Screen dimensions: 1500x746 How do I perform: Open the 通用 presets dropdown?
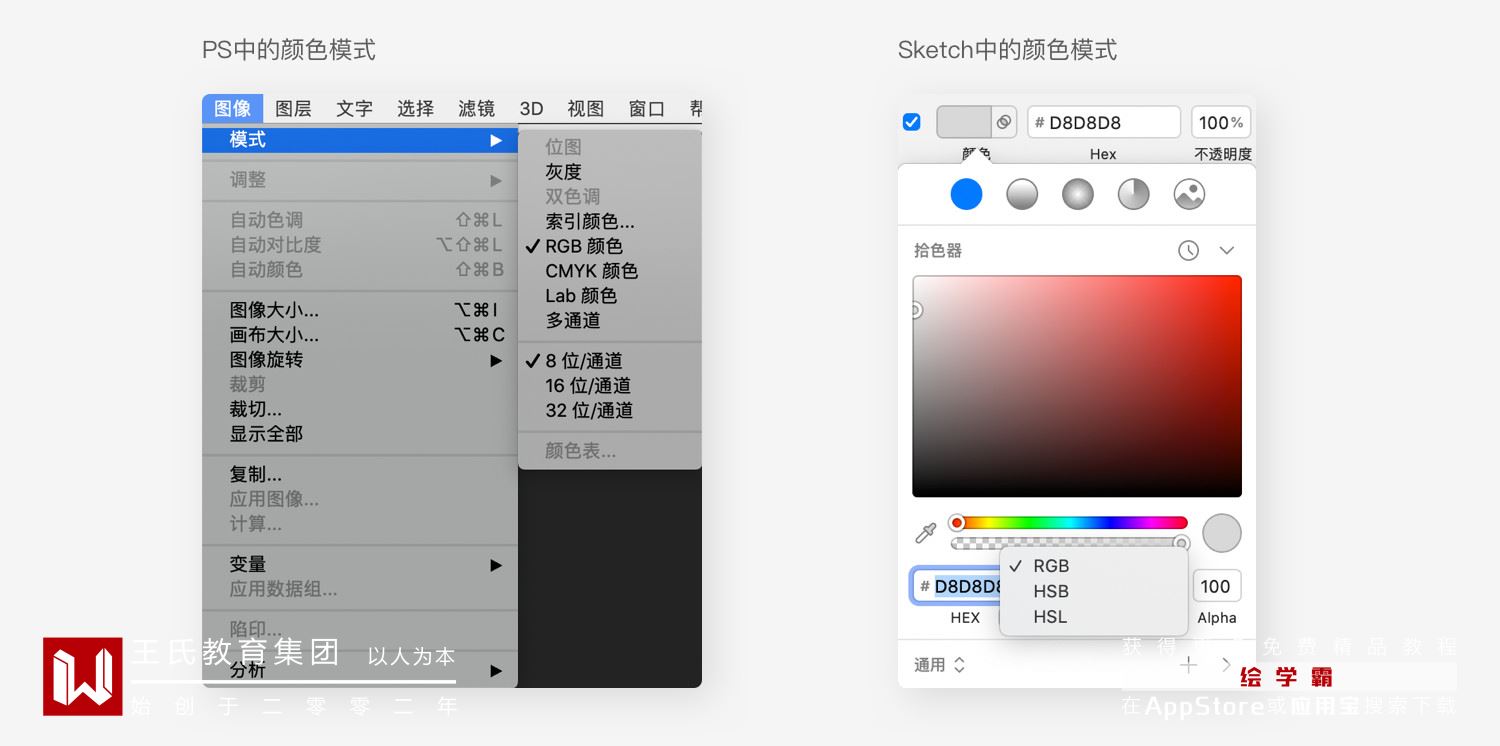940,665
